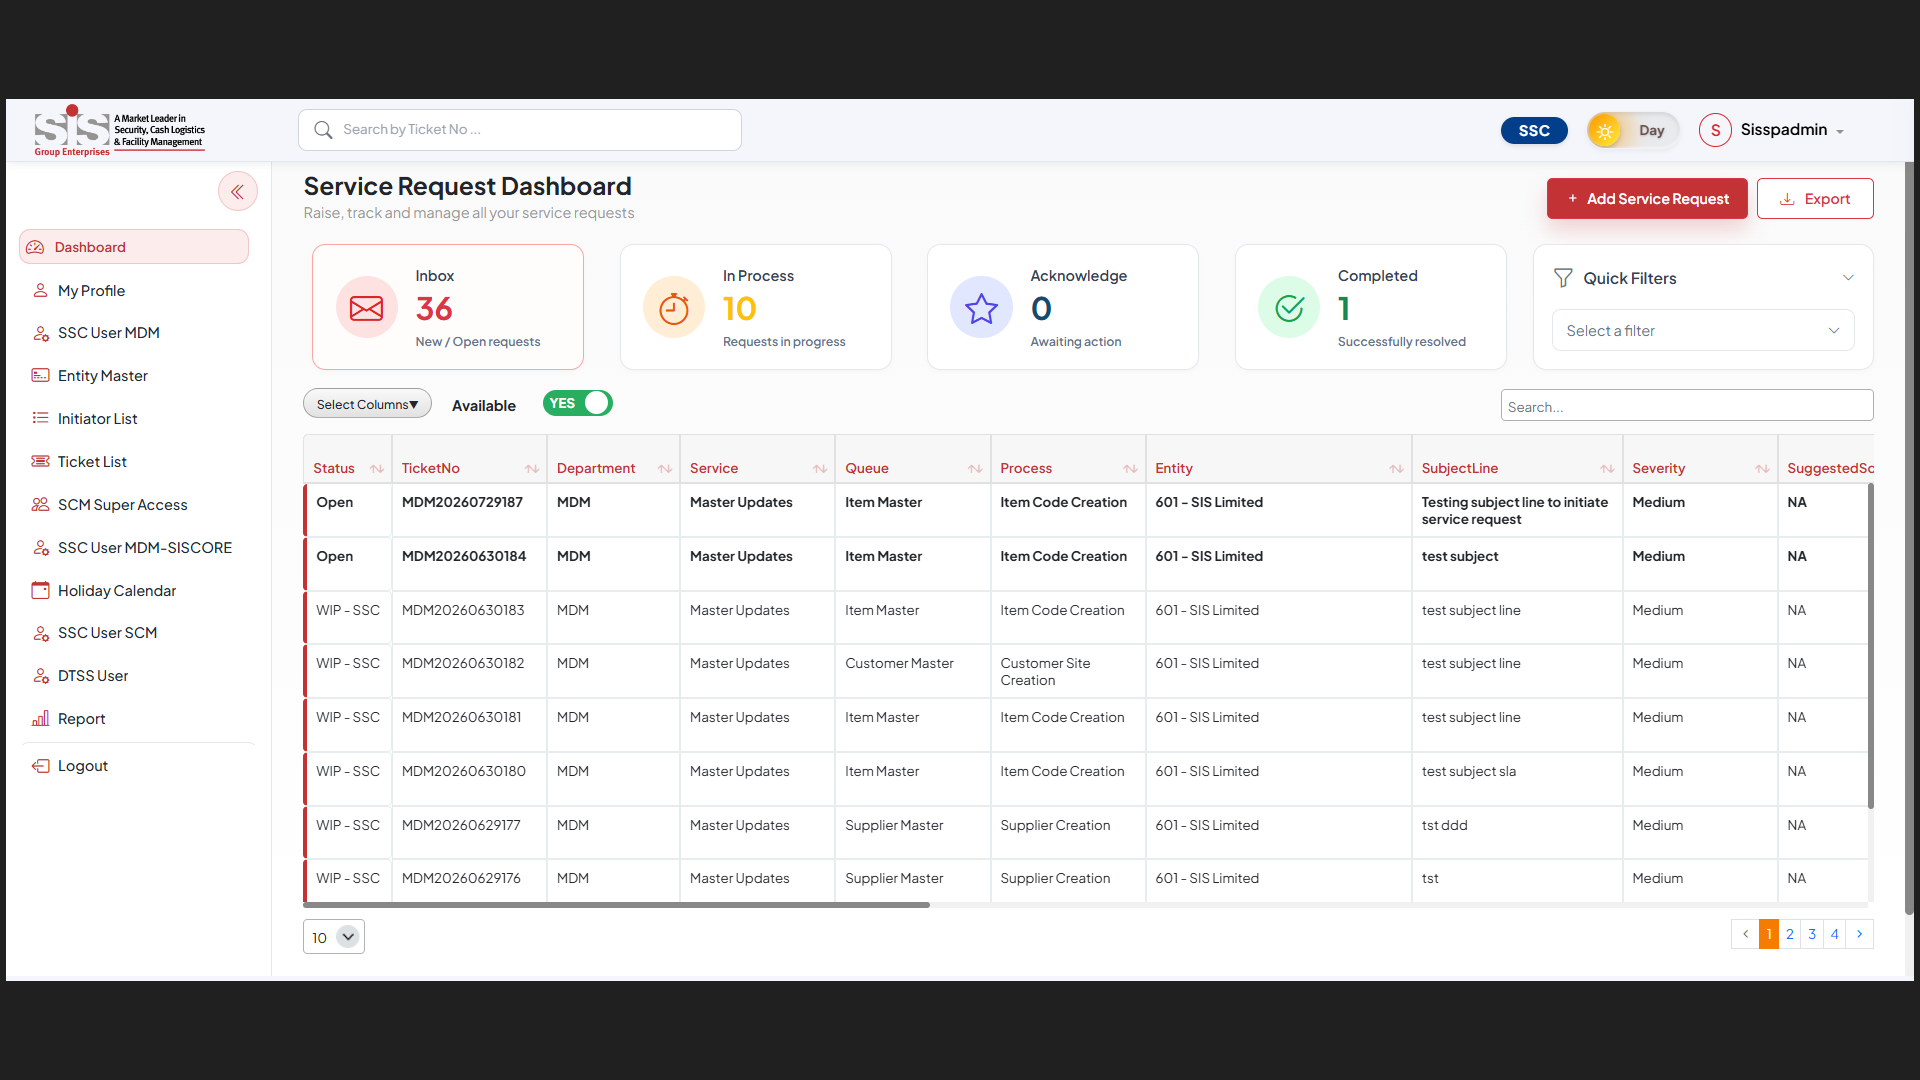The image size is (1920, 1080).
Task: Open the rows-per-page 10 dropdown
Action: pos(334,937)
